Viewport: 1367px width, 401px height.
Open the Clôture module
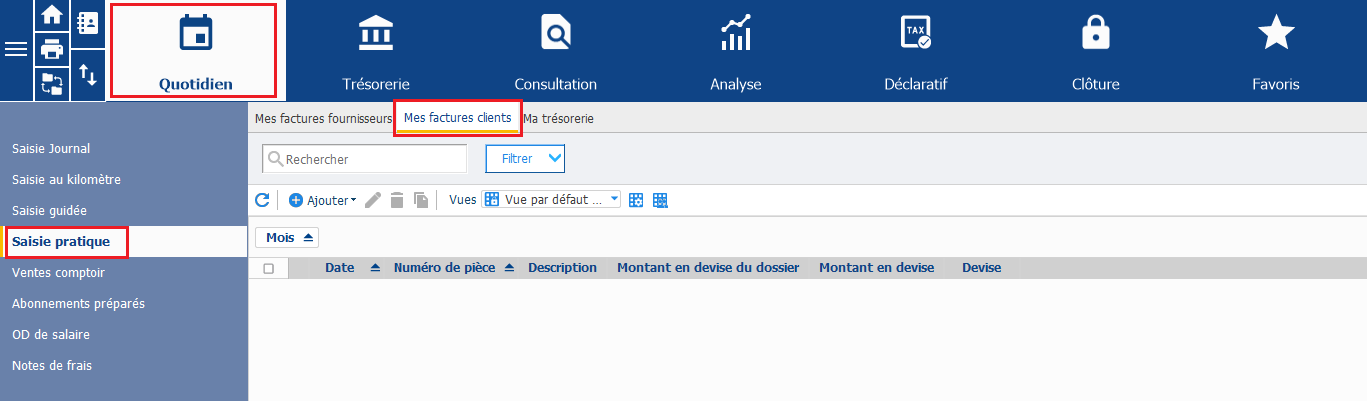coord(1095,50)
